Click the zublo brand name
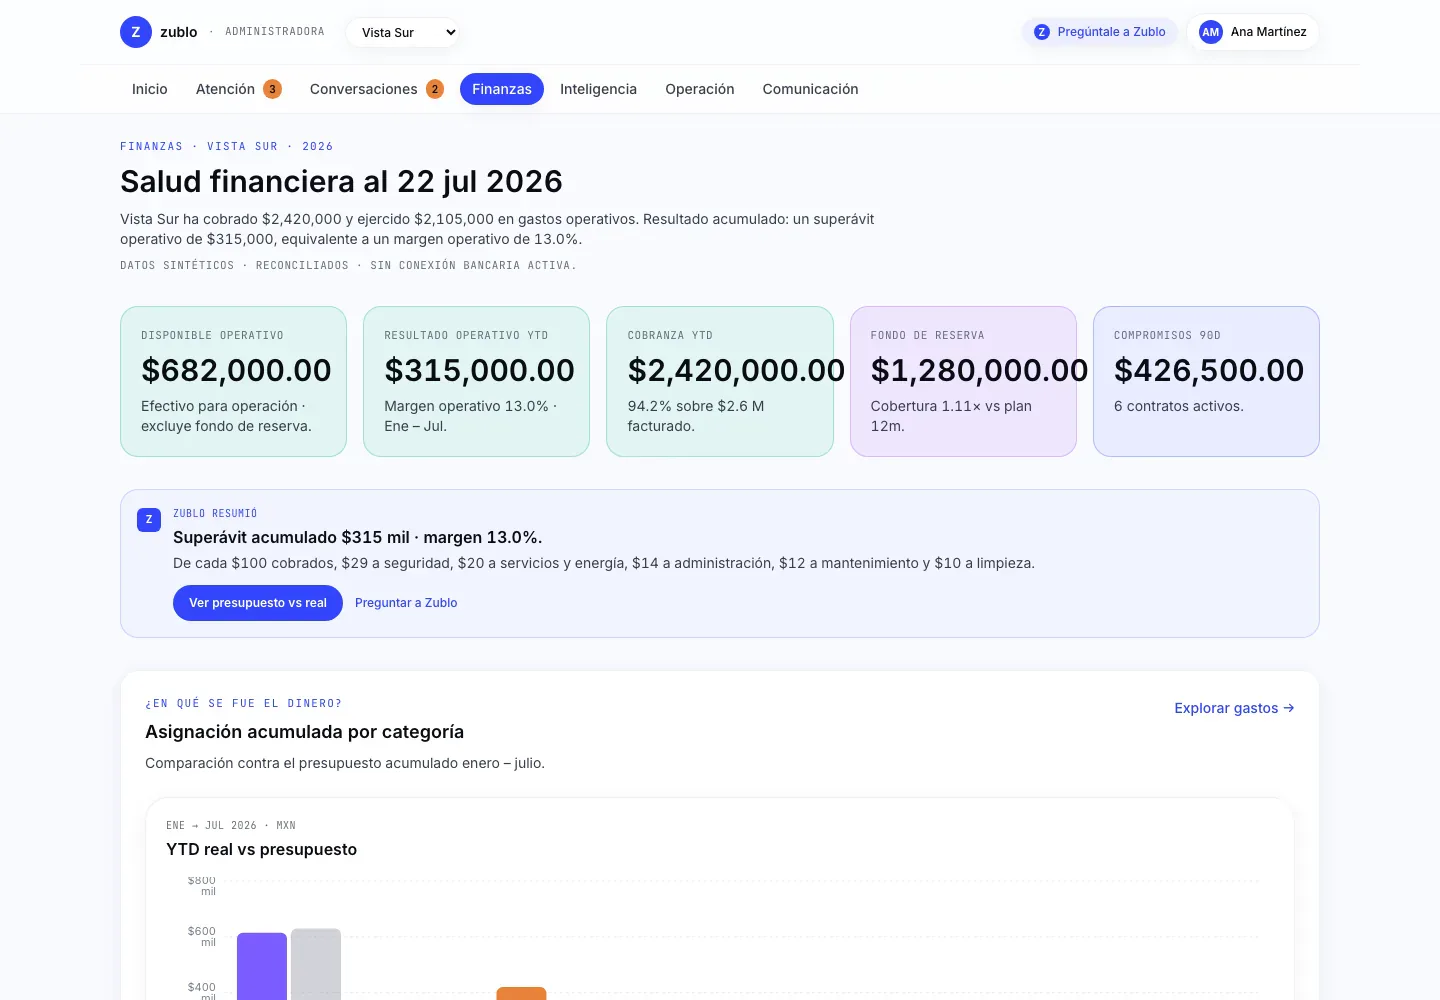Viewport: 1440px width, 1000px height. [x=179, y=32]
